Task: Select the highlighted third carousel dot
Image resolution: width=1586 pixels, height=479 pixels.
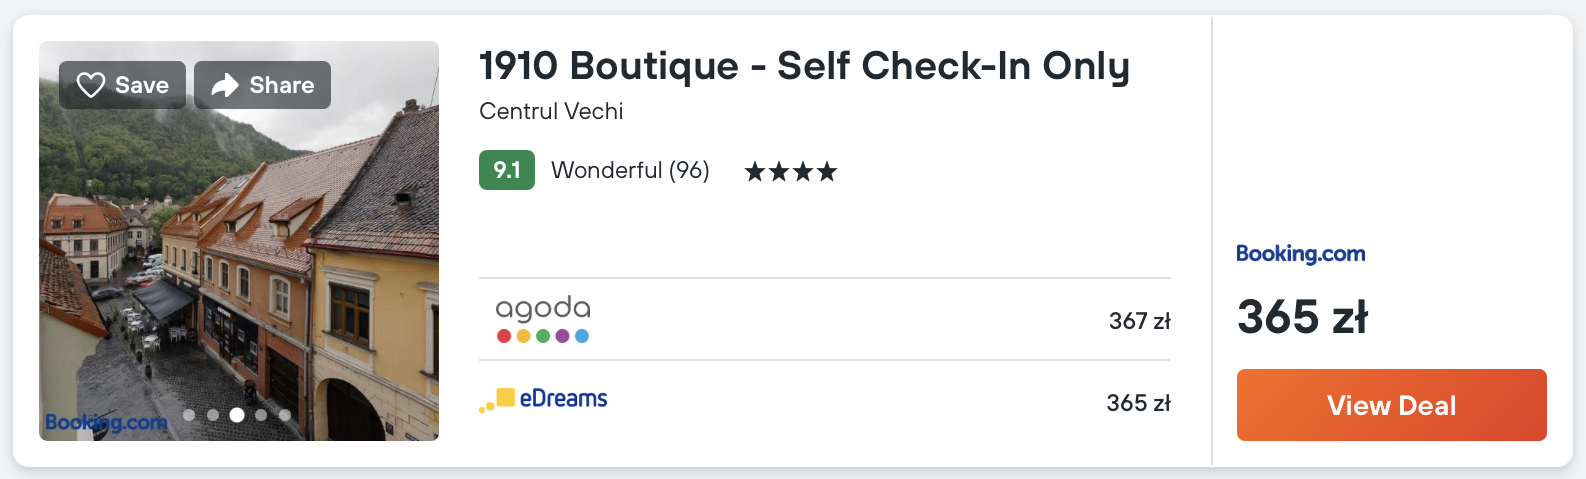Action: (x=237, y=415)
